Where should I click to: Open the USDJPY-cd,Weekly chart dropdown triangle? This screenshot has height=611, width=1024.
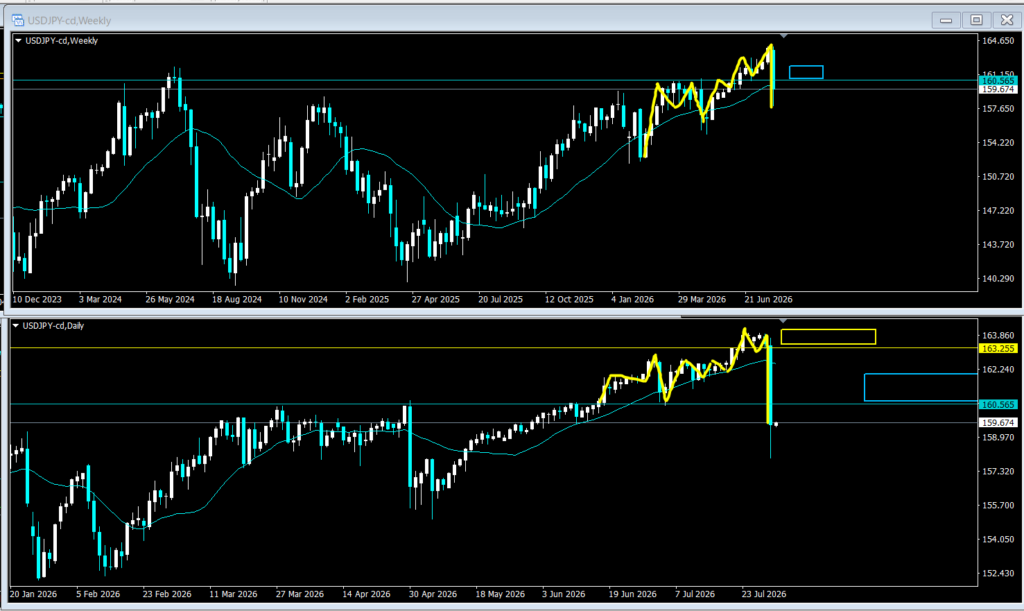[18, 40]
